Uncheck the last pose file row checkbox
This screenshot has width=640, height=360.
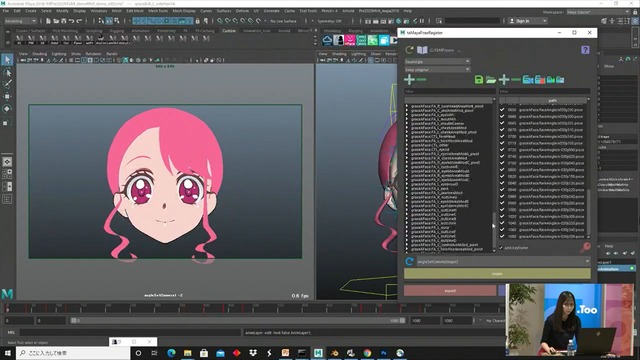tap(502, 236)
